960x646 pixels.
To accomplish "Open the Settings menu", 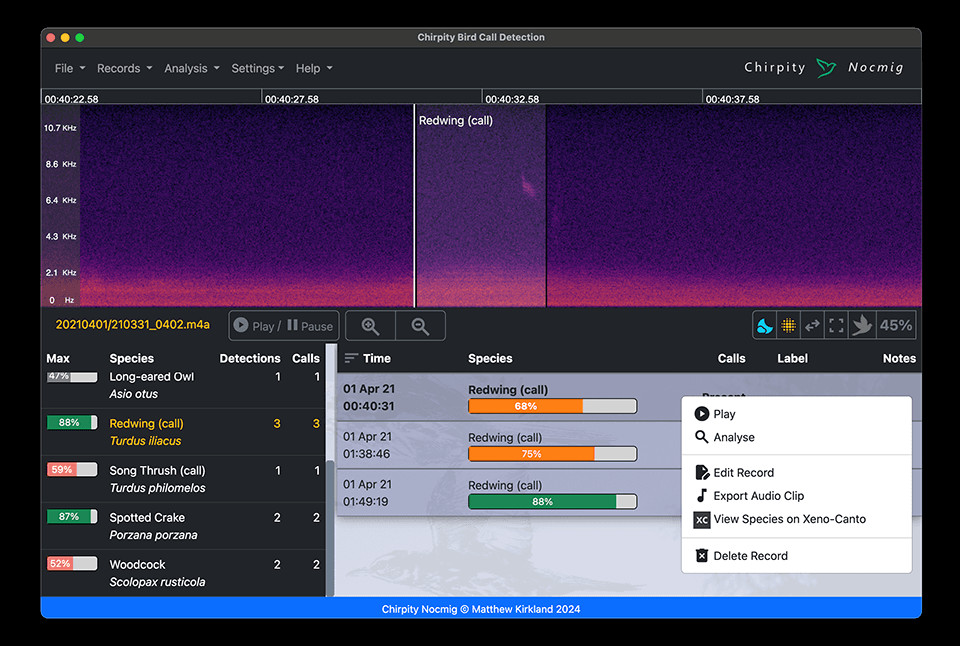I will pyautogui.click(x=257, y=69).
